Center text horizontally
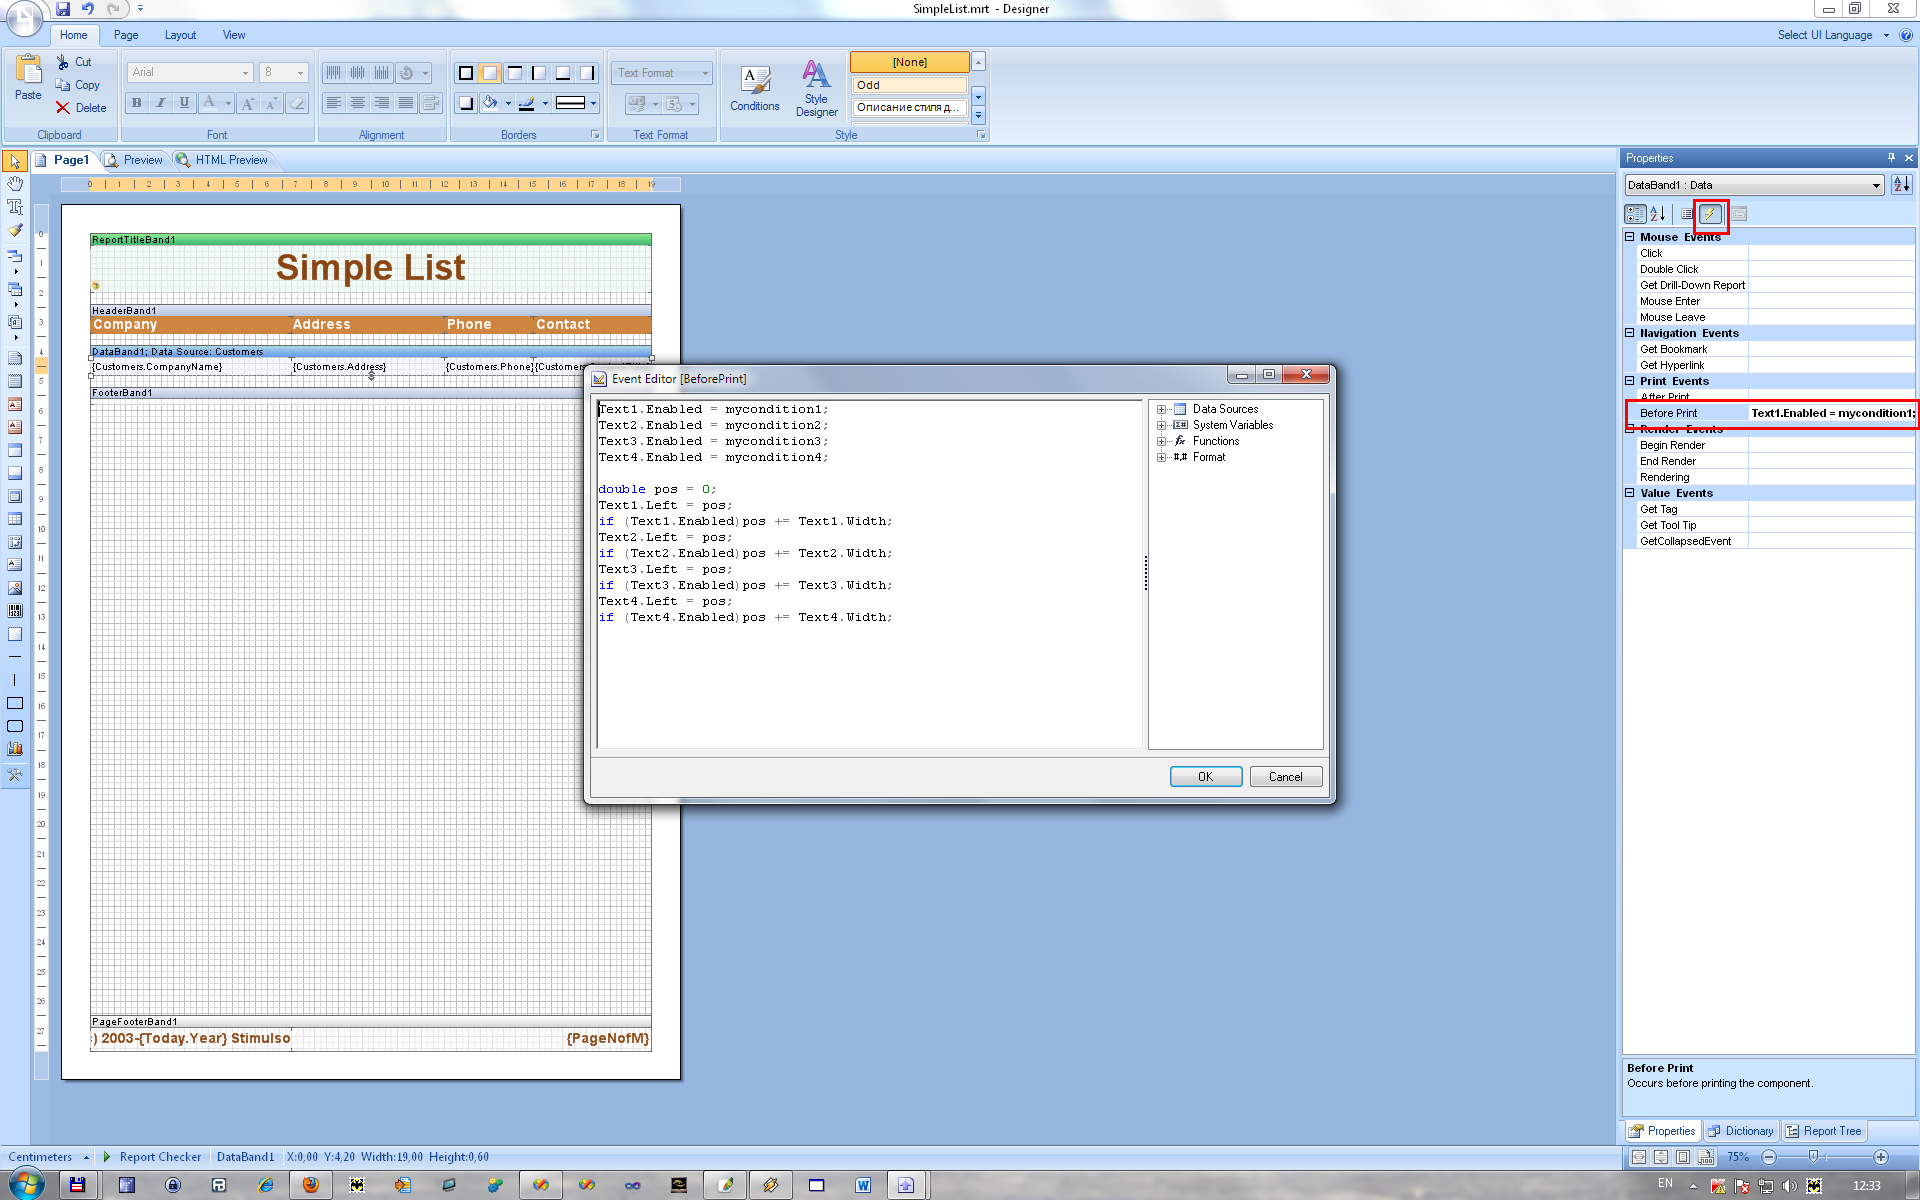This screenshot has width=1920, height=1200. [x=358, y=103]
